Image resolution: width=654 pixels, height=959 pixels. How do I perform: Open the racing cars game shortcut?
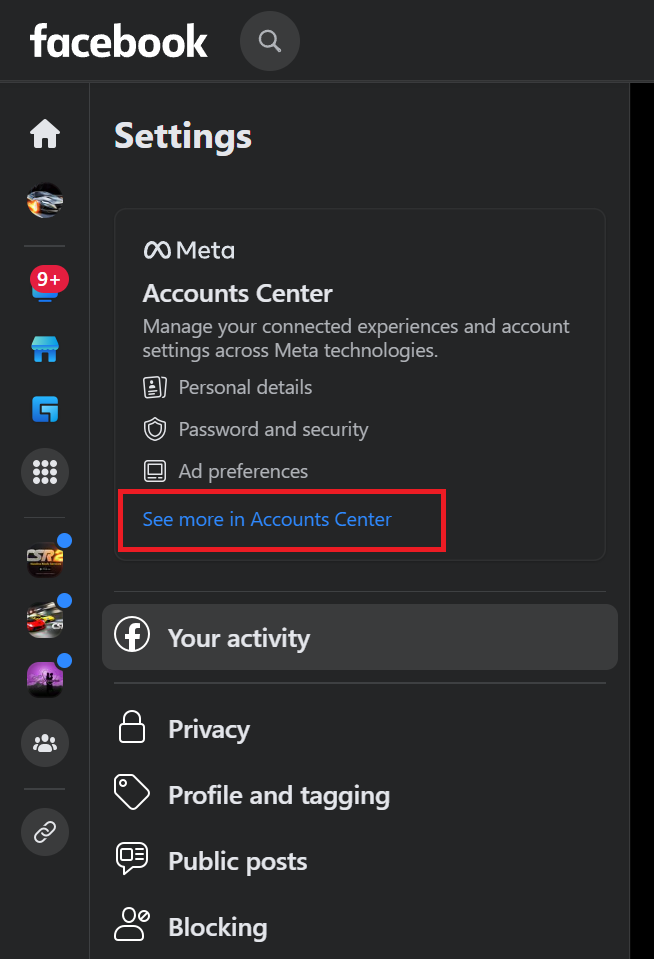click(x=45, y=619)
